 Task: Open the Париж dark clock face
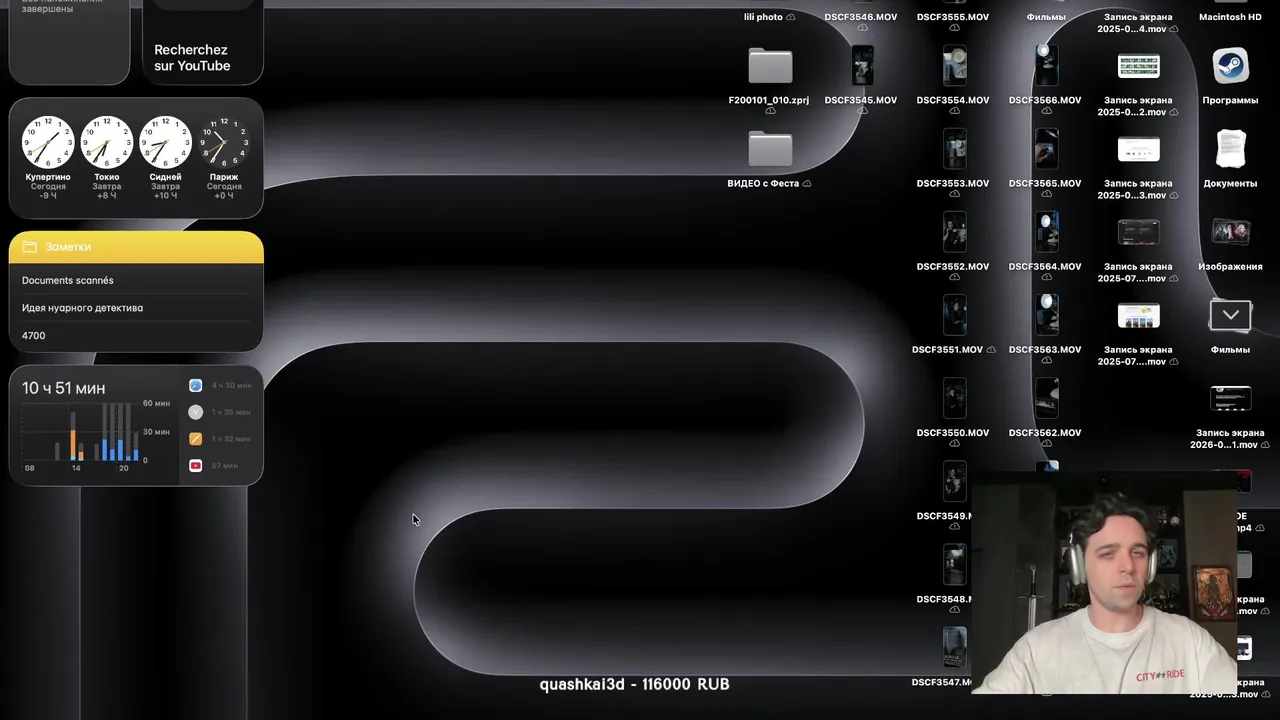224,142
